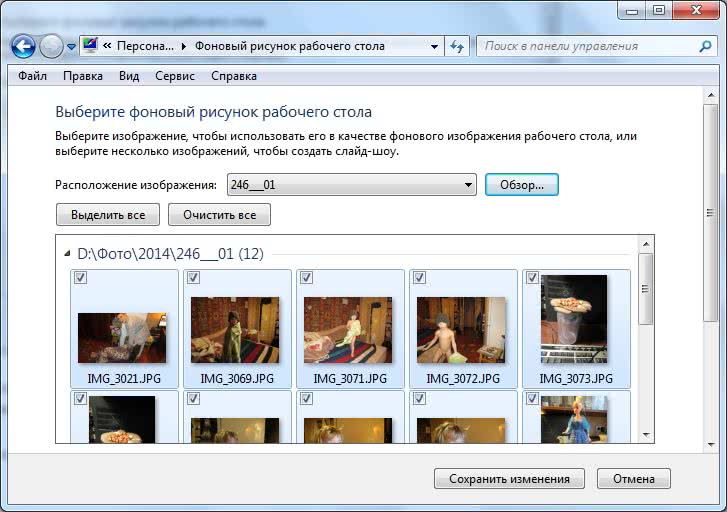Open the Сервис menu
This screenshot has height=512, width=727.
175,76
